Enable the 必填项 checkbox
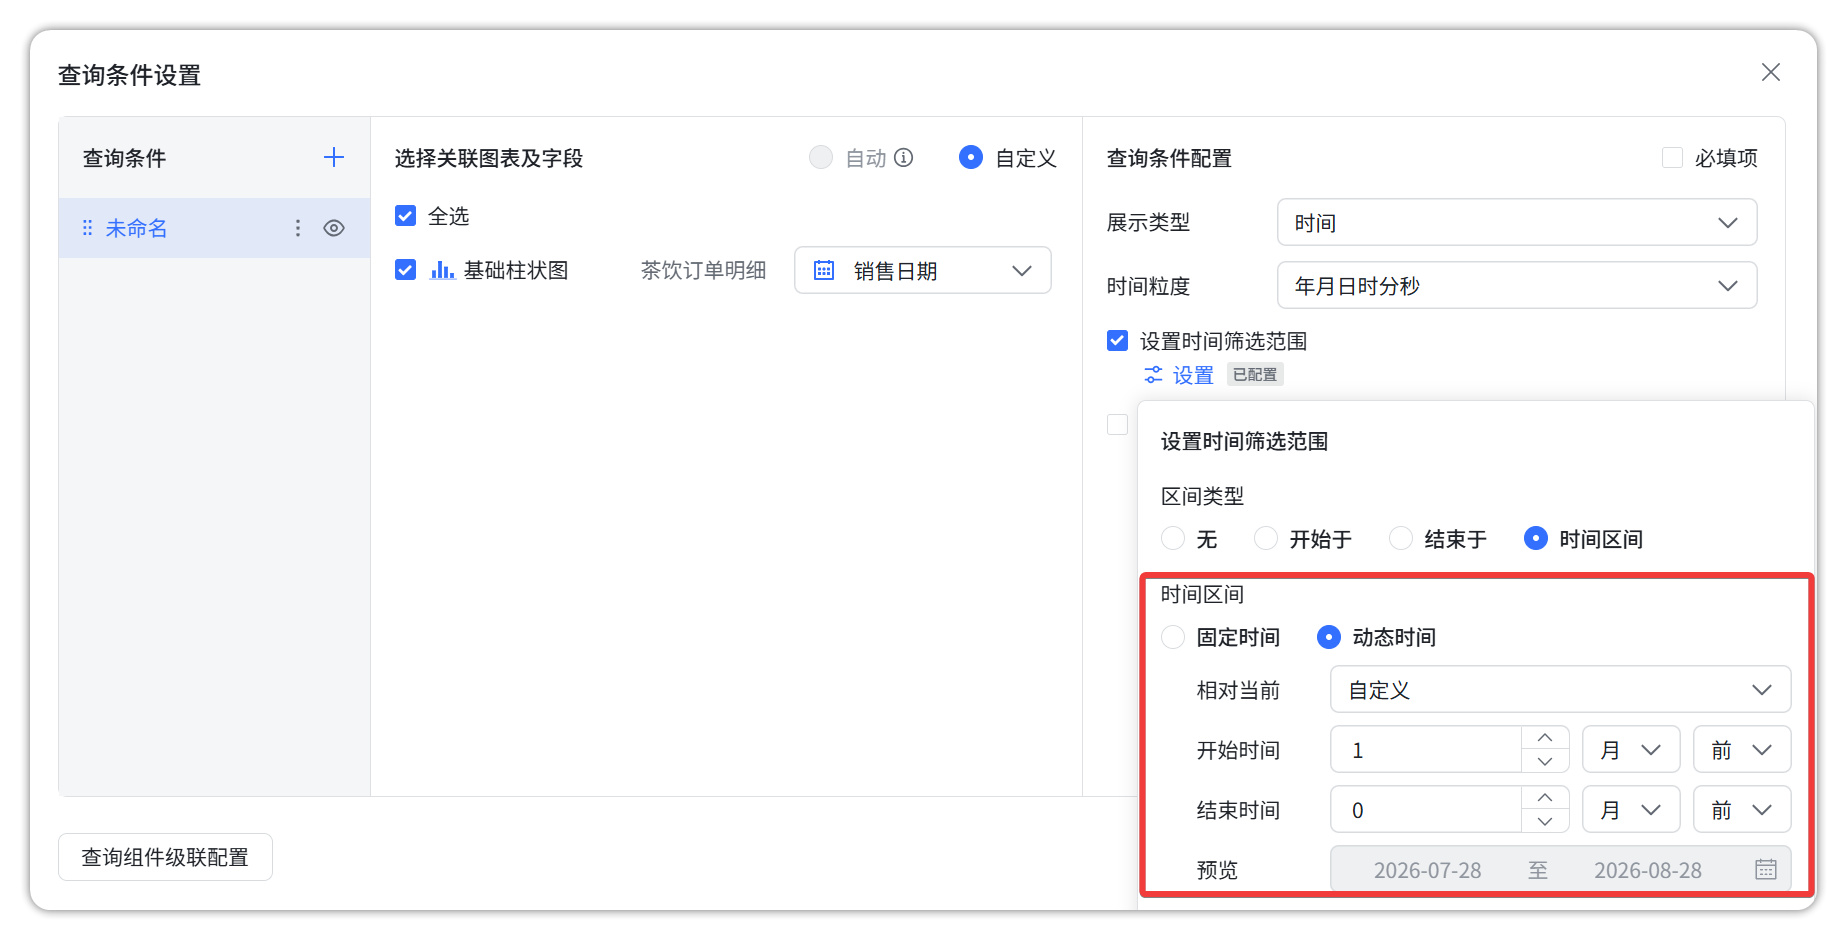Image resolution: width=1847 pixels, height=930 pixels. coord(1672,157)
